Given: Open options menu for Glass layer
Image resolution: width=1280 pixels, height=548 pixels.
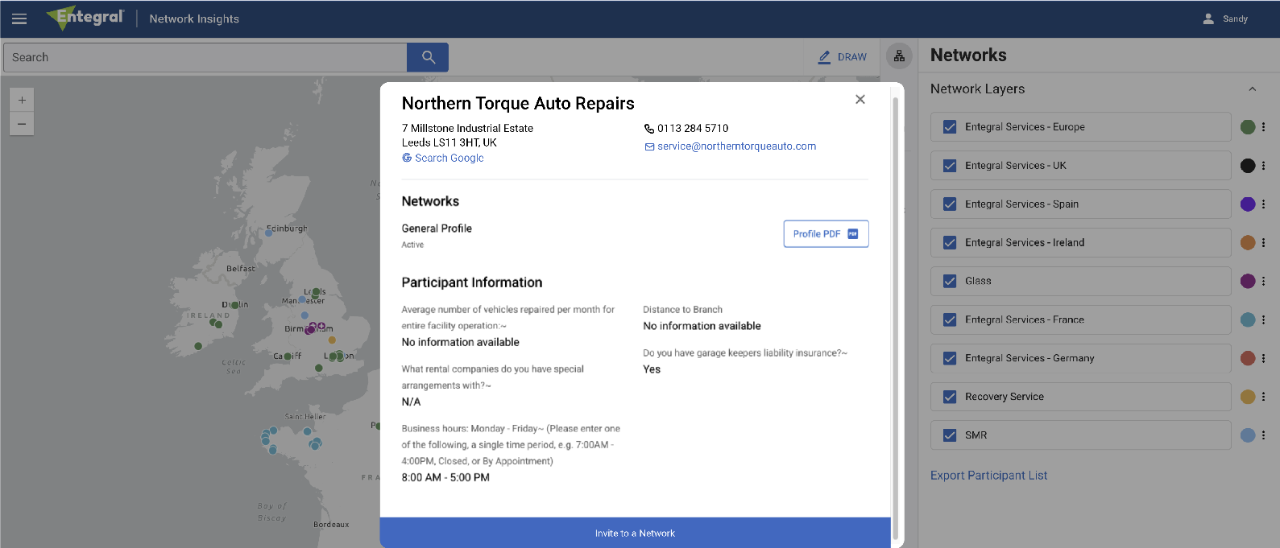Looking at the screenshot, I should click(1263, 281).
